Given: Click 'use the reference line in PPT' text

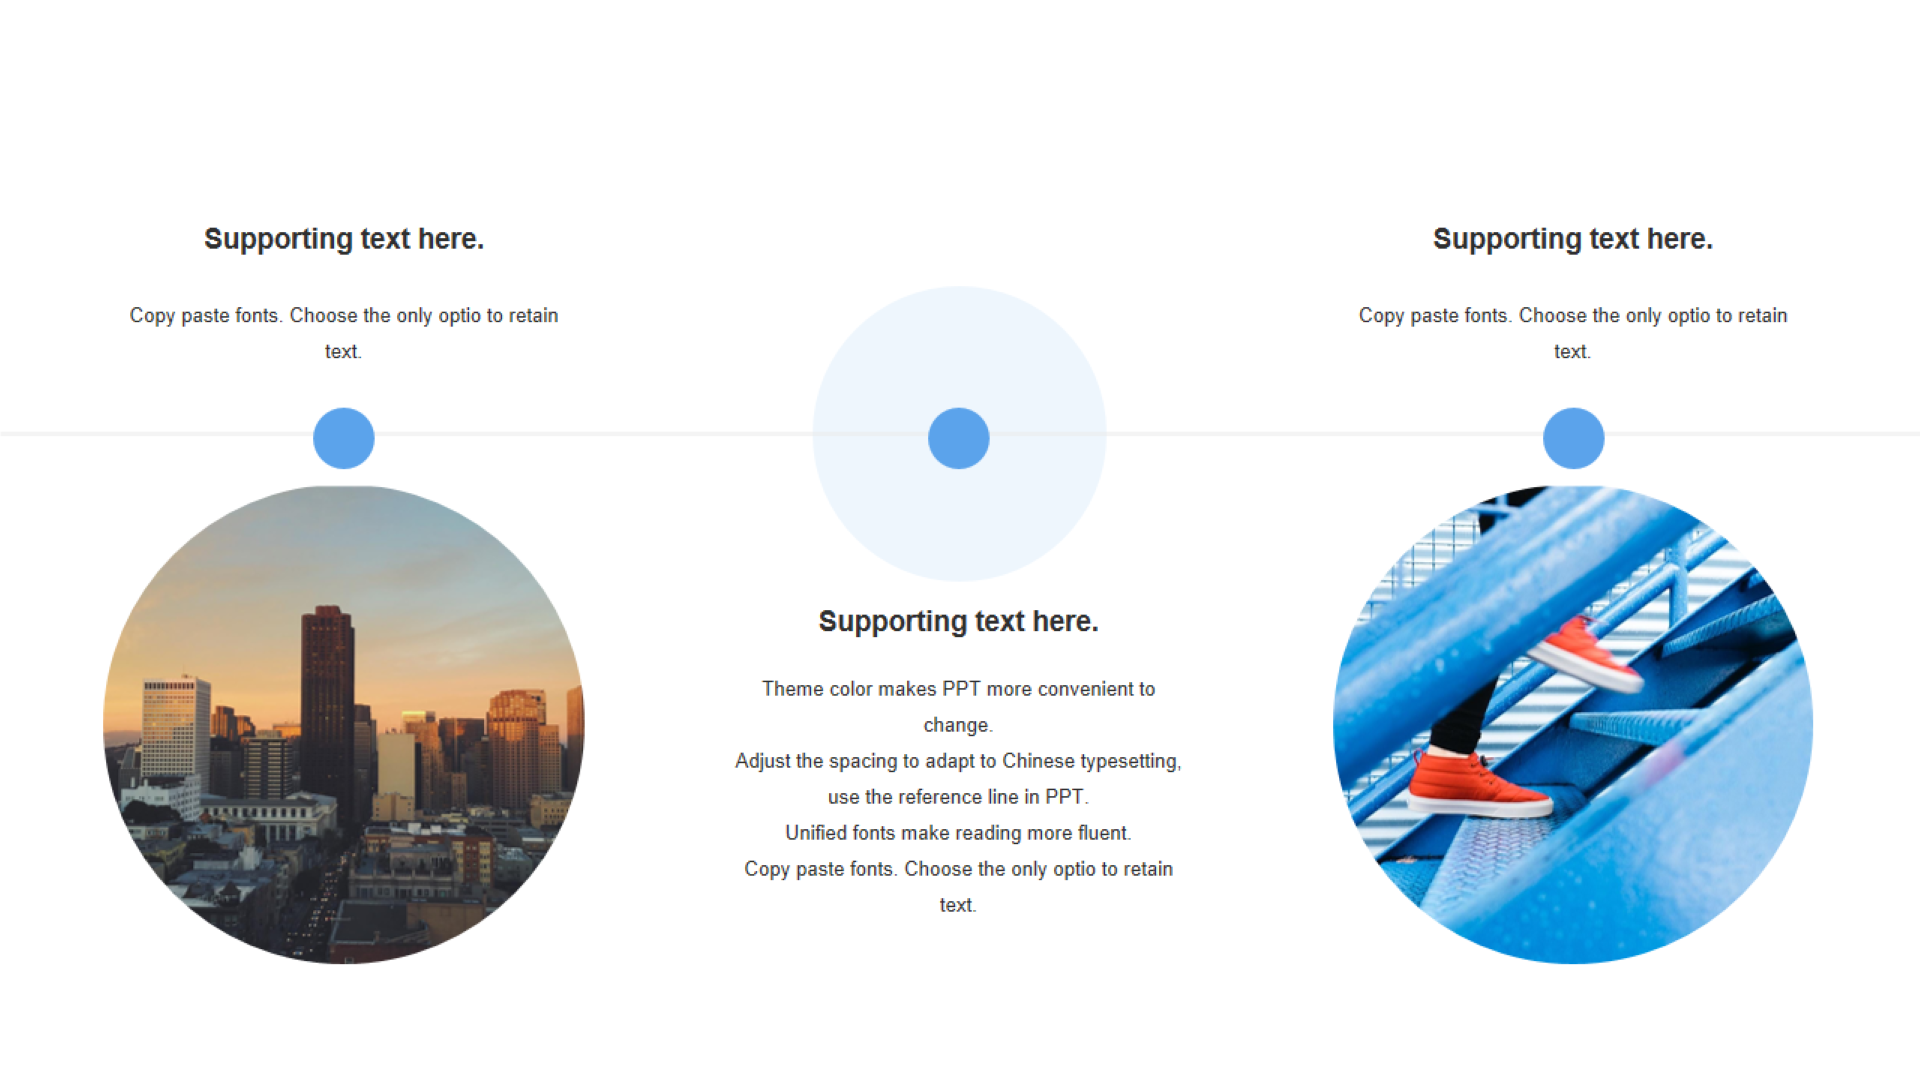Looking at the screenshot, I should [958, 797].
